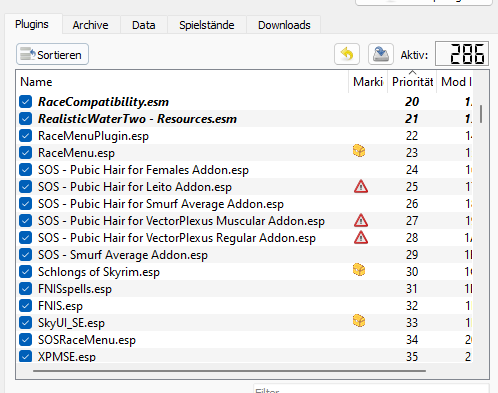The height and width of the screenshot is (393, 498).
Task: Click priority value 27
Action: 412,221
